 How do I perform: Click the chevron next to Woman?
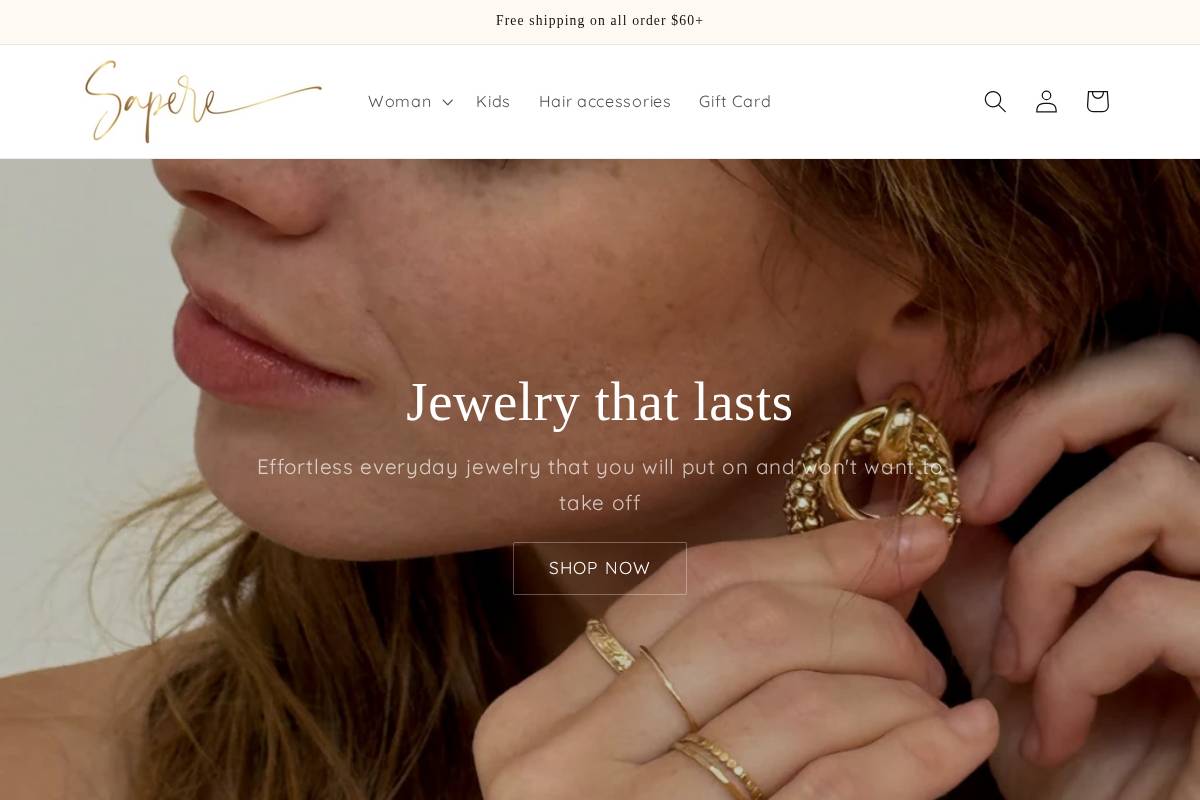click(x=447, y=101)
